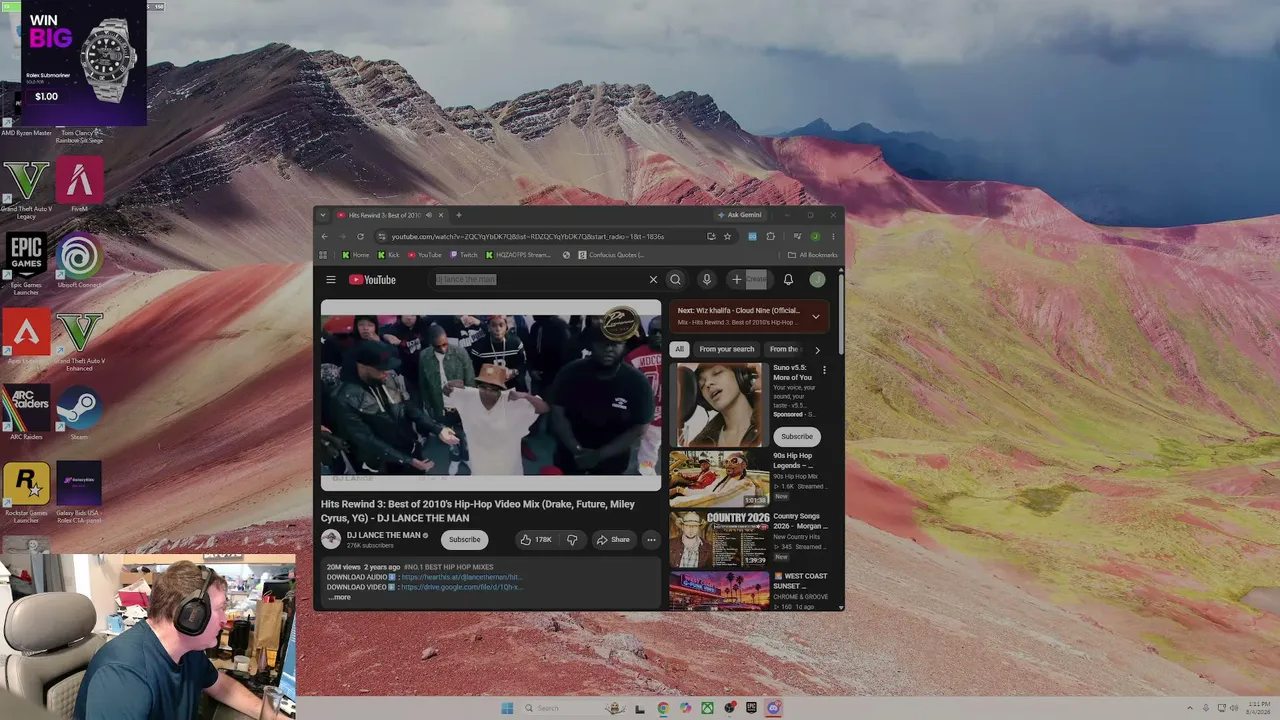Image resolution: width=1280 pixels, height=720 pixels.
Task: Open a new Chrome tab
Action: pyautogui.click(x=459, y=215)
